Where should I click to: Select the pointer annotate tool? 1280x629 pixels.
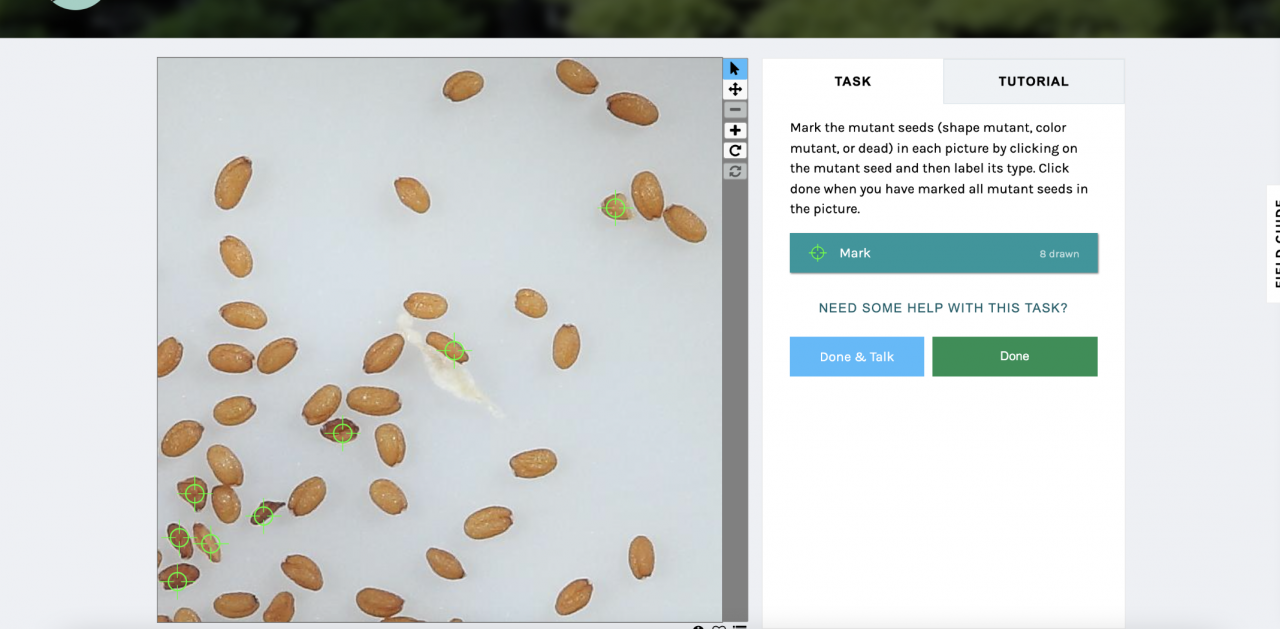(x=735, y=69)
